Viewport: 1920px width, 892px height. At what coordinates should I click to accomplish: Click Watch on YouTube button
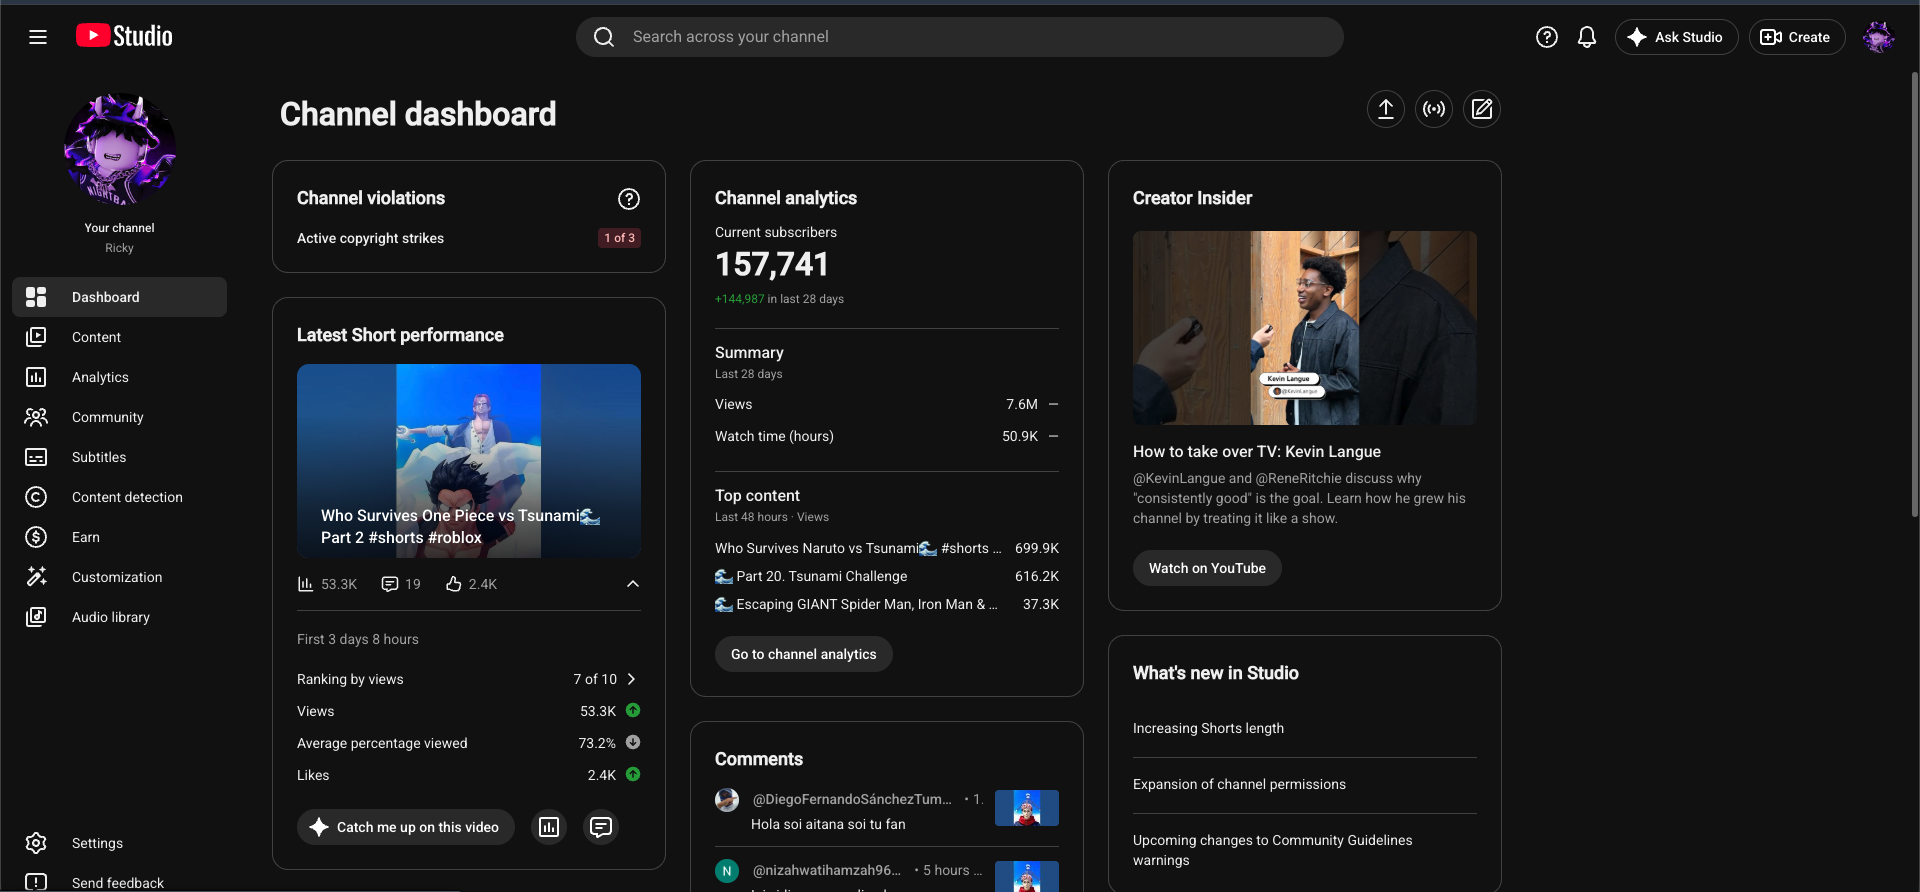(1207, 568)
